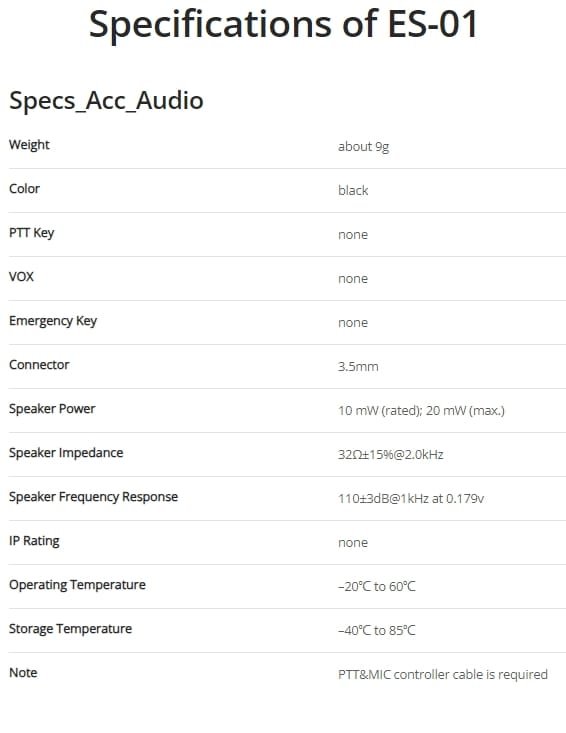Select the Specs_Acc_Audio section title
566x733 pixels.
pyautogui.click(x=106, y=101)
